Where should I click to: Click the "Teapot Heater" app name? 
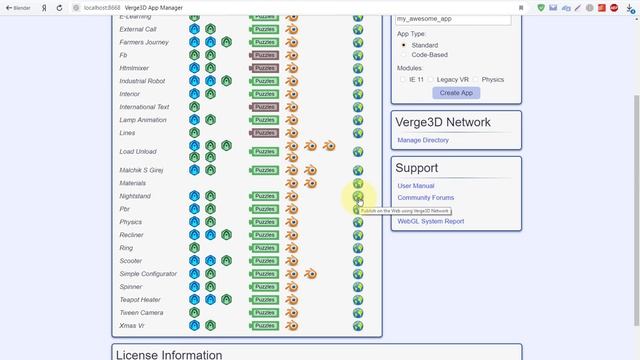coord(140,300)
